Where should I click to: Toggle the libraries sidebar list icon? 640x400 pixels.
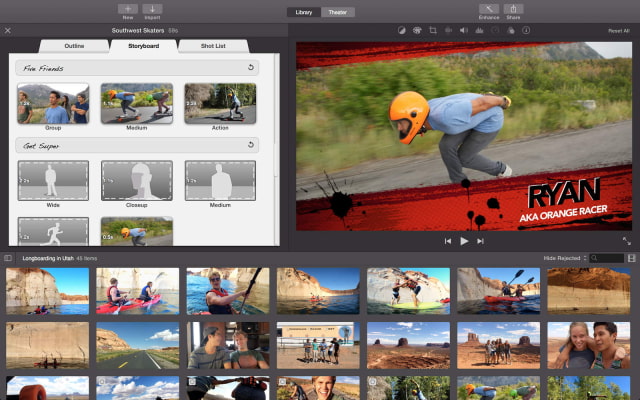8,258
